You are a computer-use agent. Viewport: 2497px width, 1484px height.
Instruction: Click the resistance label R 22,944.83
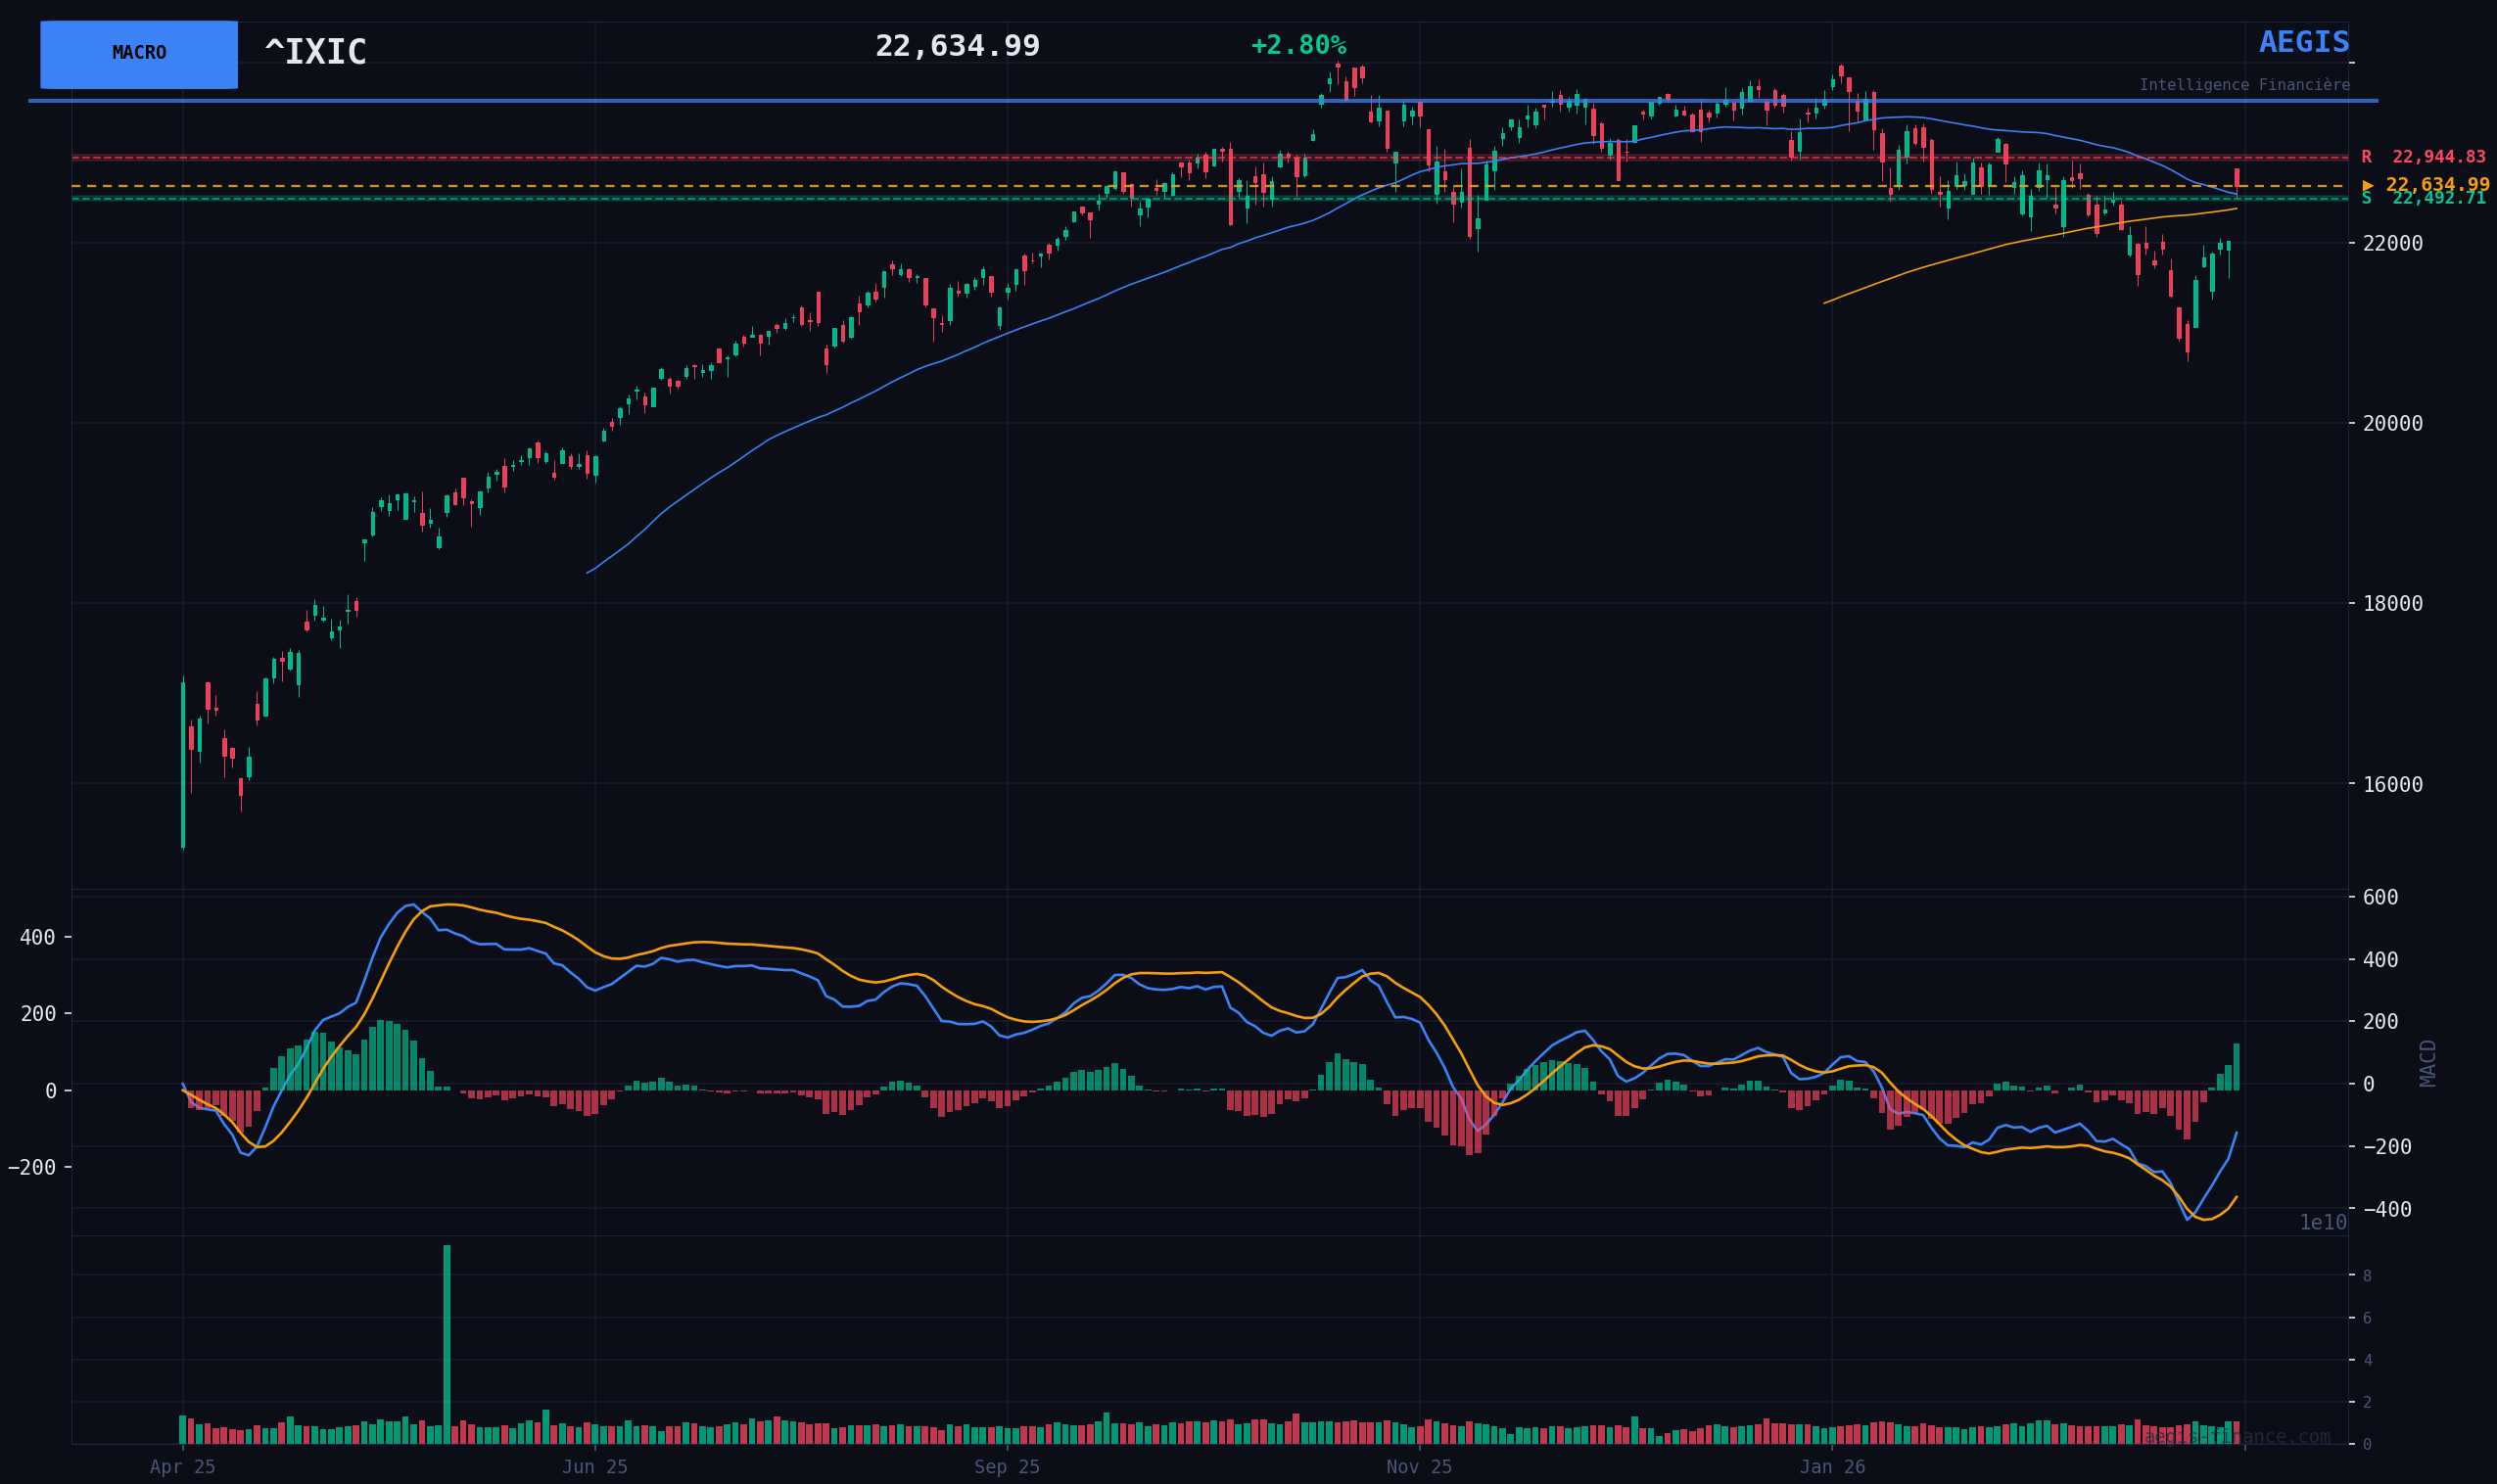[x=2423, y=158]
